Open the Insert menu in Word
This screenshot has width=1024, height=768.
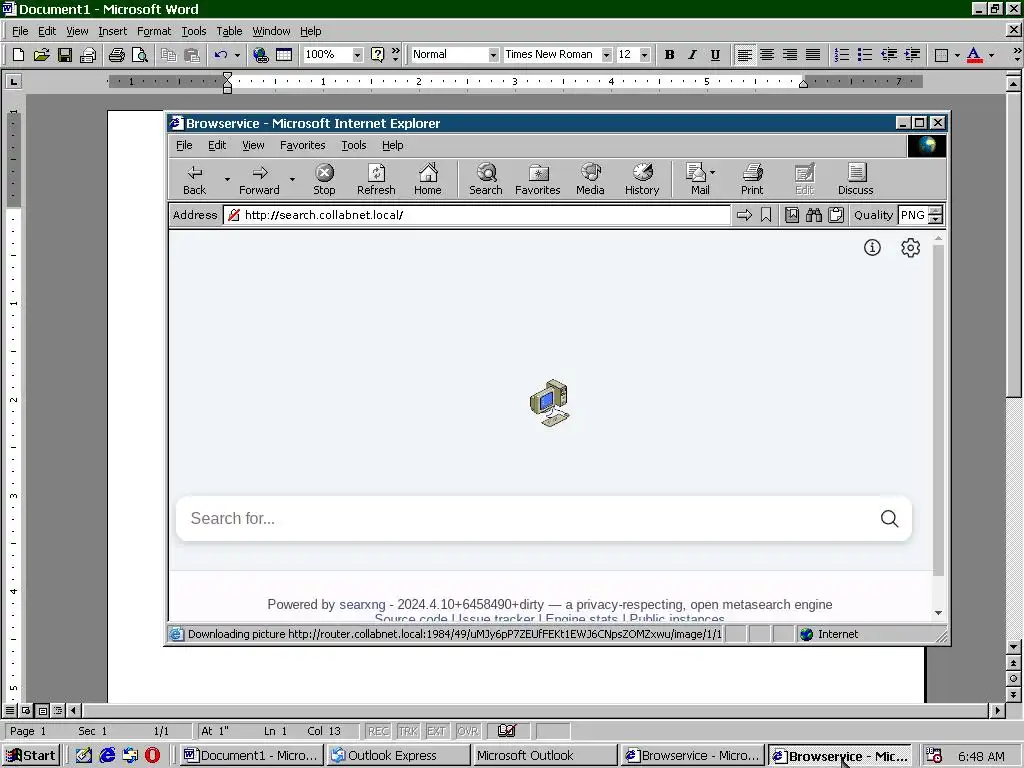(x=112, y=31)
